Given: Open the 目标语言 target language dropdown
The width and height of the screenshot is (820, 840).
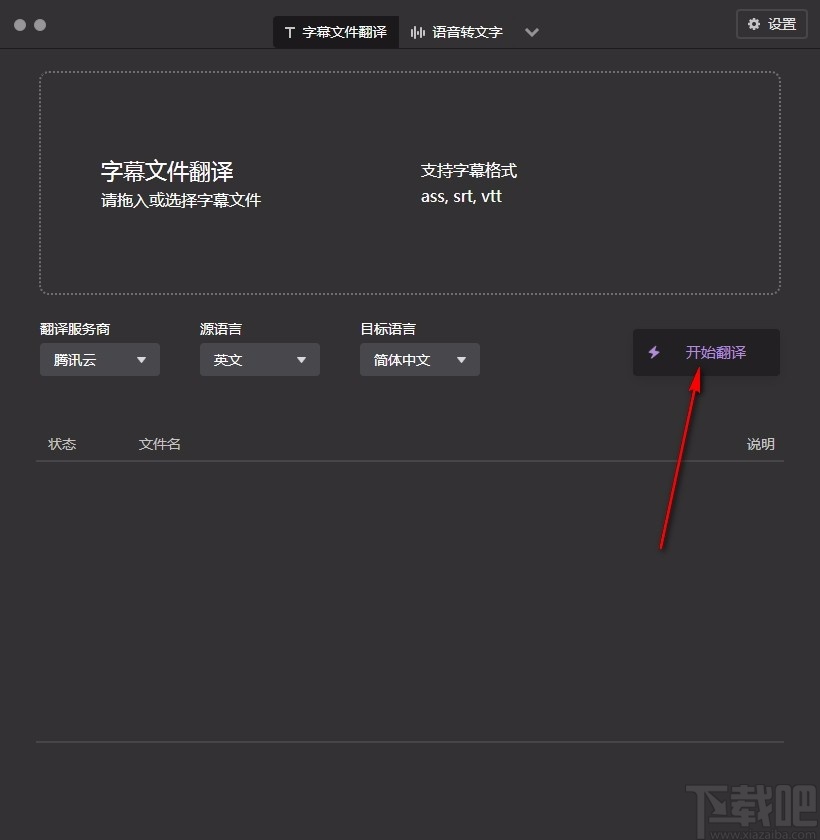Looking at the screenshot, I should [x=419, y=359].
